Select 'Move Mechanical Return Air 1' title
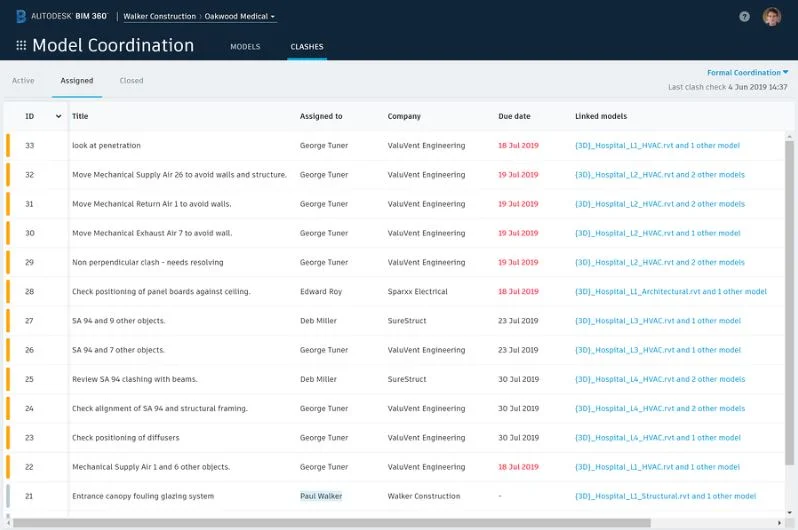Image resolution: width=798 pixels, height=530 pixels. pyautogui.click(x=151, y=204)
